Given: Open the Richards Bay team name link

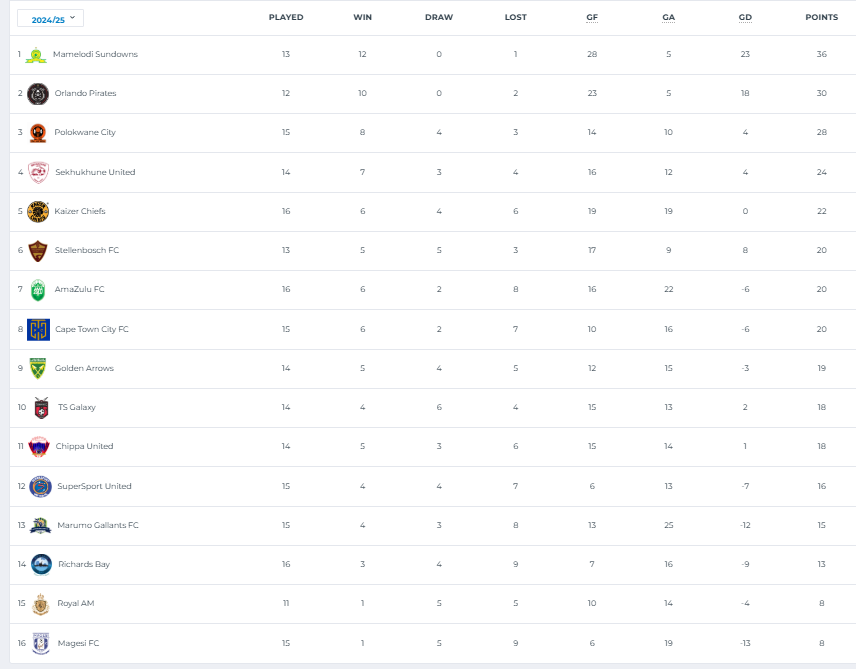Looking at the screenshot, I should 84,564.
